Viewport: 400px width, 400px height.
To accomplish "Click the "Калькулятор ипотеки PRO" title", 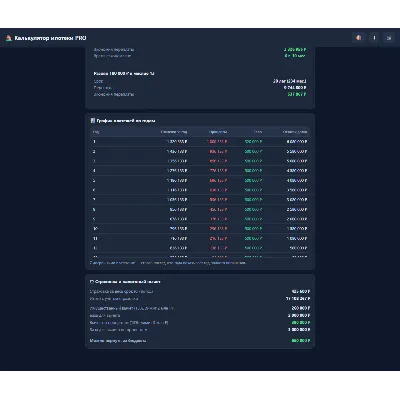I will click(50, 38).
